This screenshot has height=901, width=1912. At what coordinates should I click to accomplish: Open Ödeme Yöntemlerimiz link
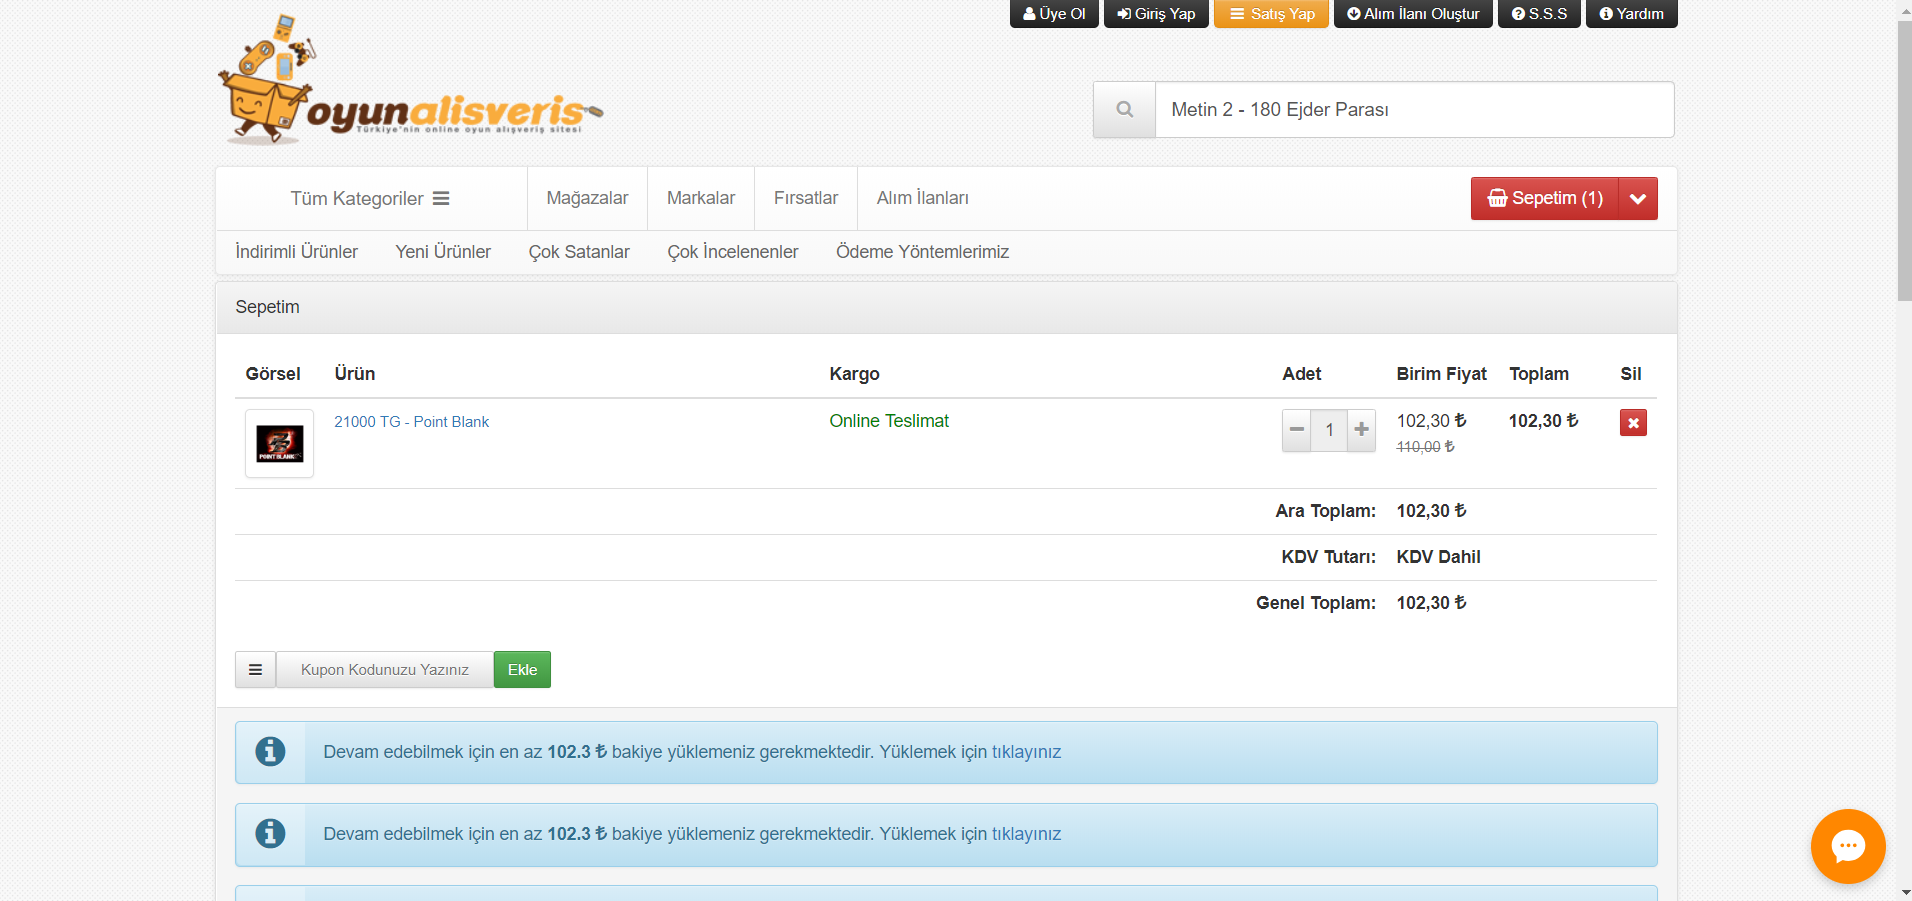tap(922, 252)
